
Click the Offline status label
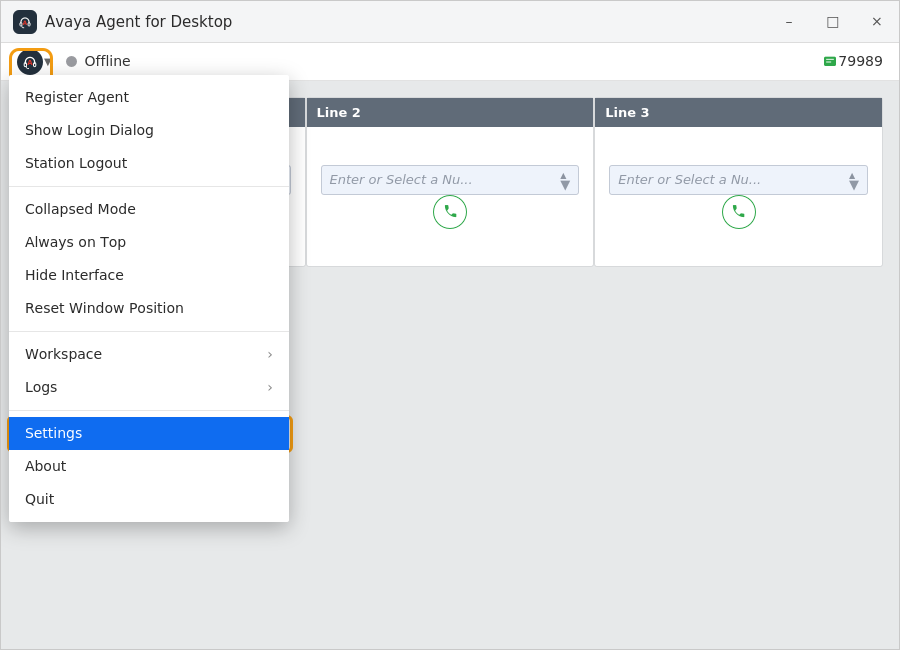pos(107,61)
